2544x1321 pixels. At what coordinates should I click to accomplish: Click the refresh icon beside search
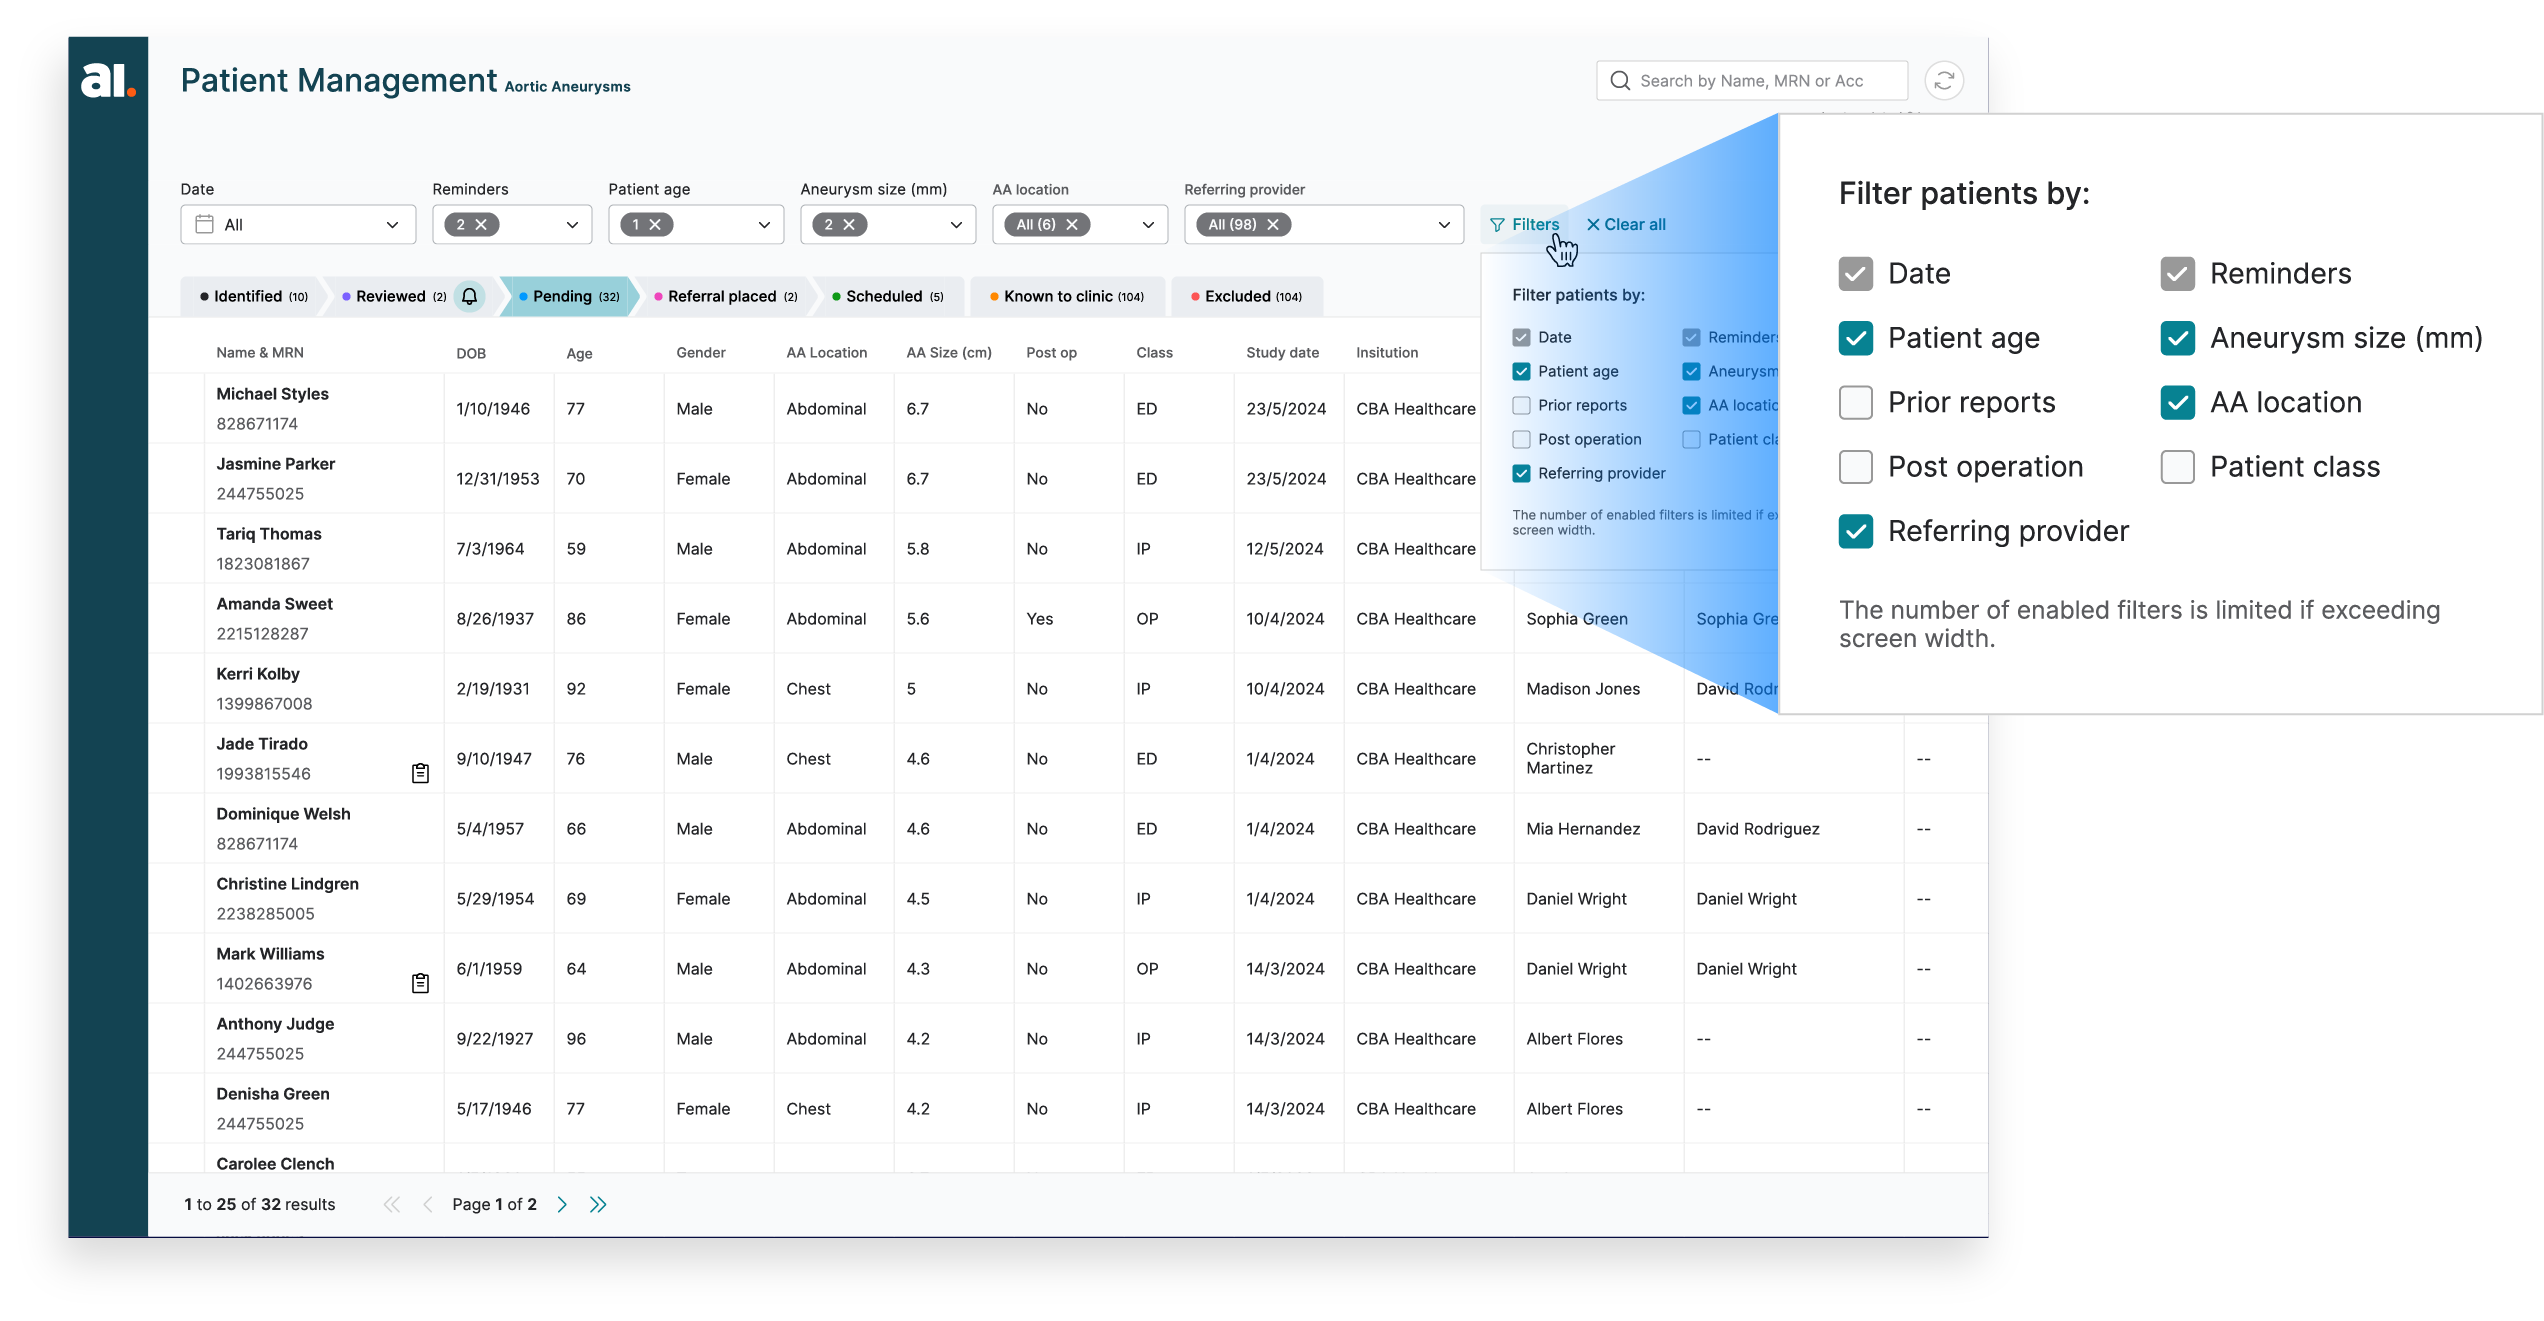[x=1943, y=81]
